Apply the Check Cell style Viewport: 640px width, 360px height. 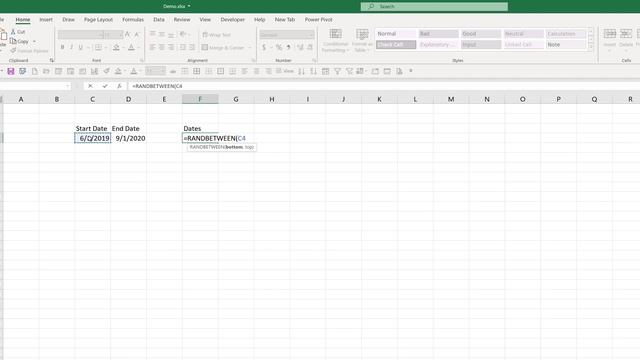point(396,44)
